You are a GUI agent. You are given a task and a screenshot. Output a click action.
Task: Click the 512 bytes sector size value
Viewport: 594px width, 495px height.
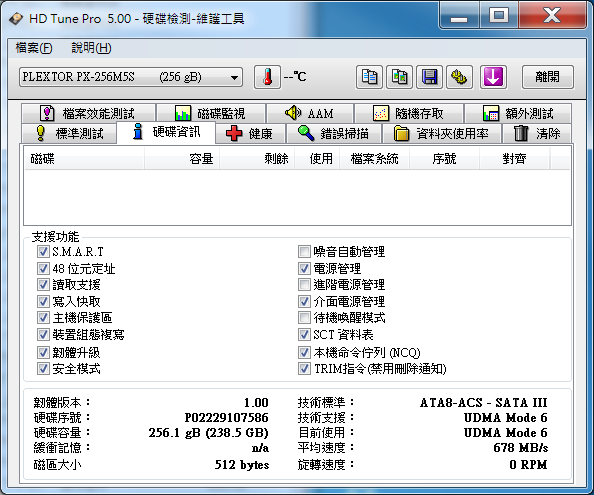(242, 465)
